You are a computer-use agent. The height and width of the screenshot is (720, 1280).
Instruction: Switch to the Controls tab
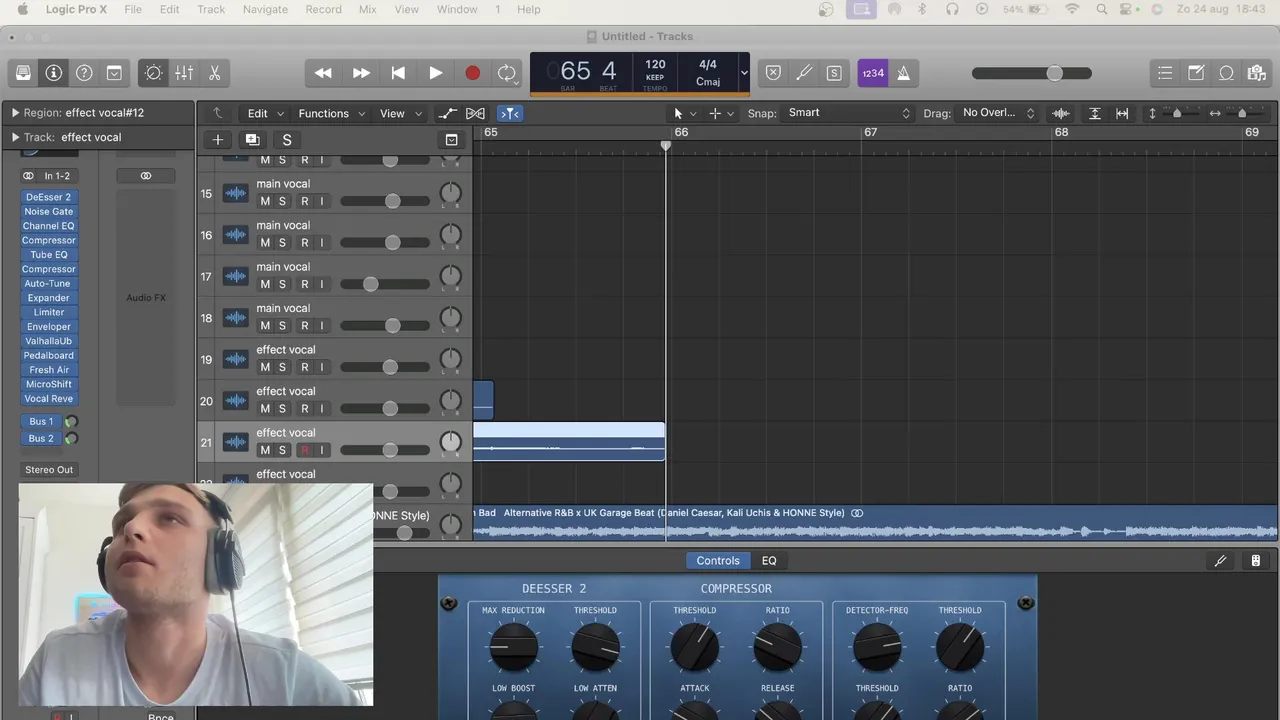point(718,561)
